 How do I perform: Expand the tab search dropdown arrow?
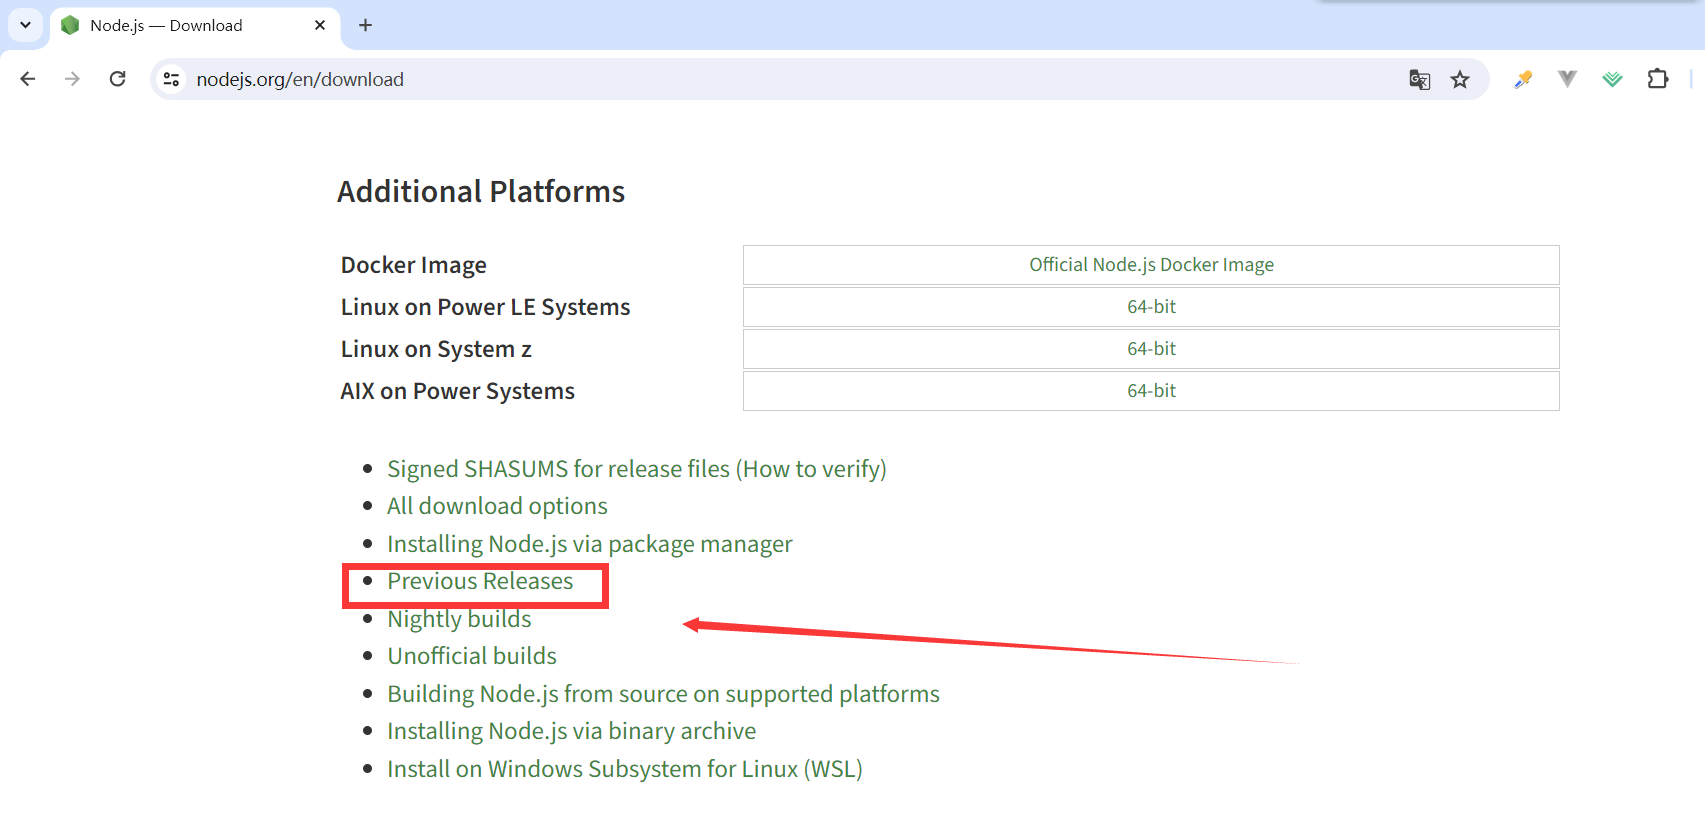tap(25, 25)
